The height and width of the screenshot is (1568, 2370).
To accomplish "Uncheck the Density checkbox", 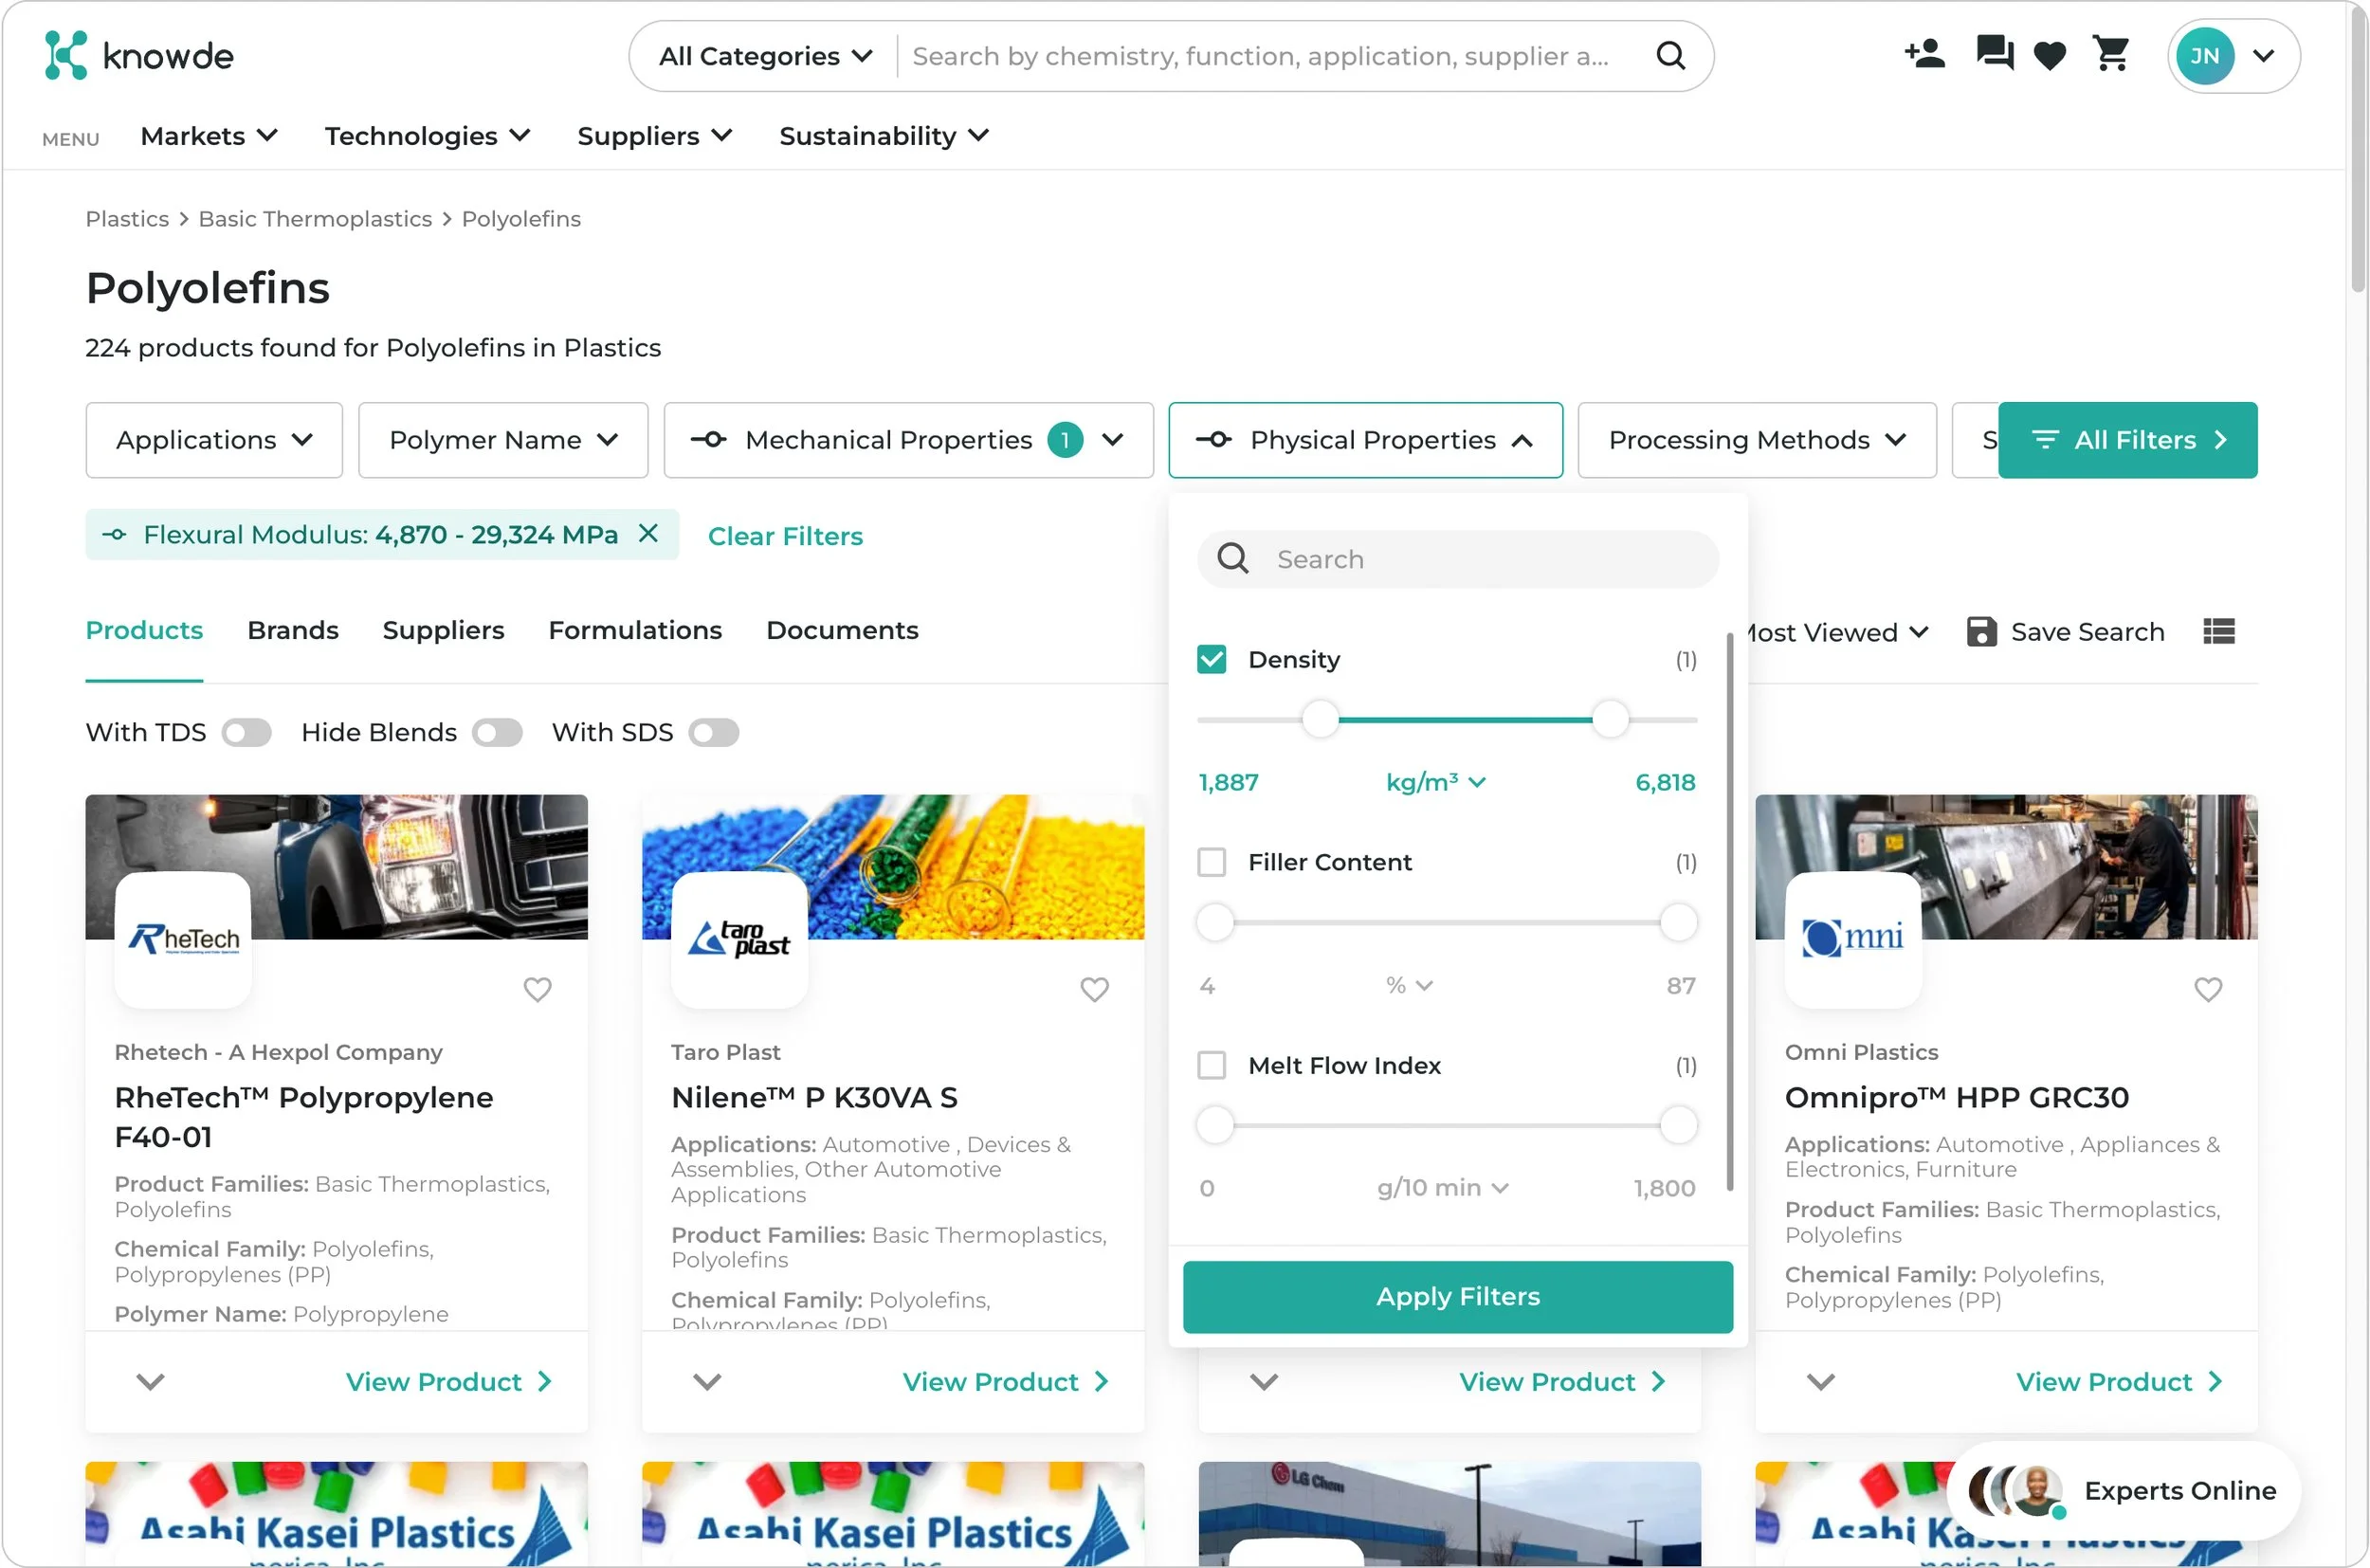I will point(1211,660).
